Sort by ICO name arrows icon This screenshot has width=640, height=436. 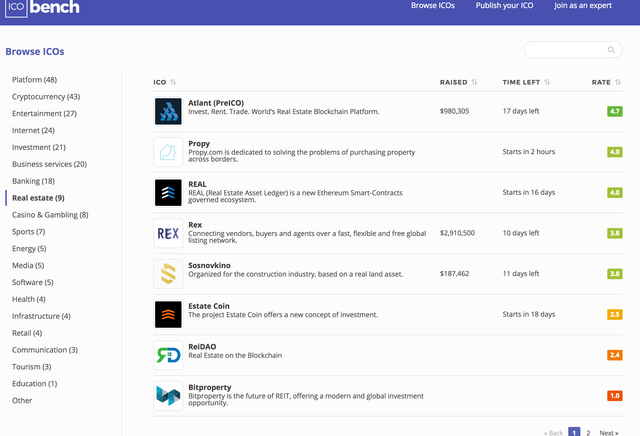(x=173, y=82)
